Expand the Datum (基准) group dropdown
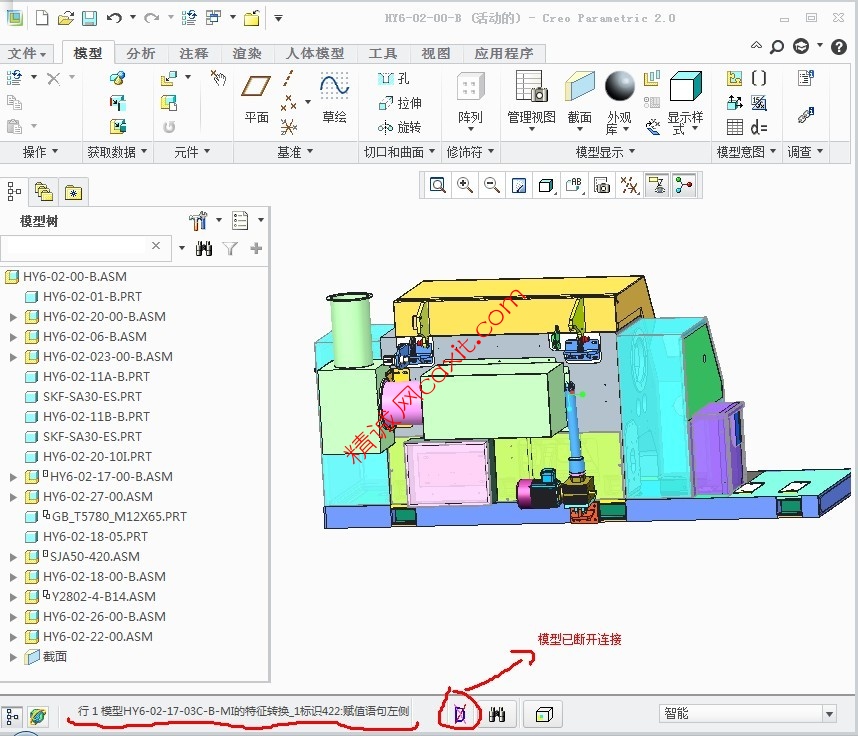The width and height of the screenshot is (858, 736). pos(295,152)
